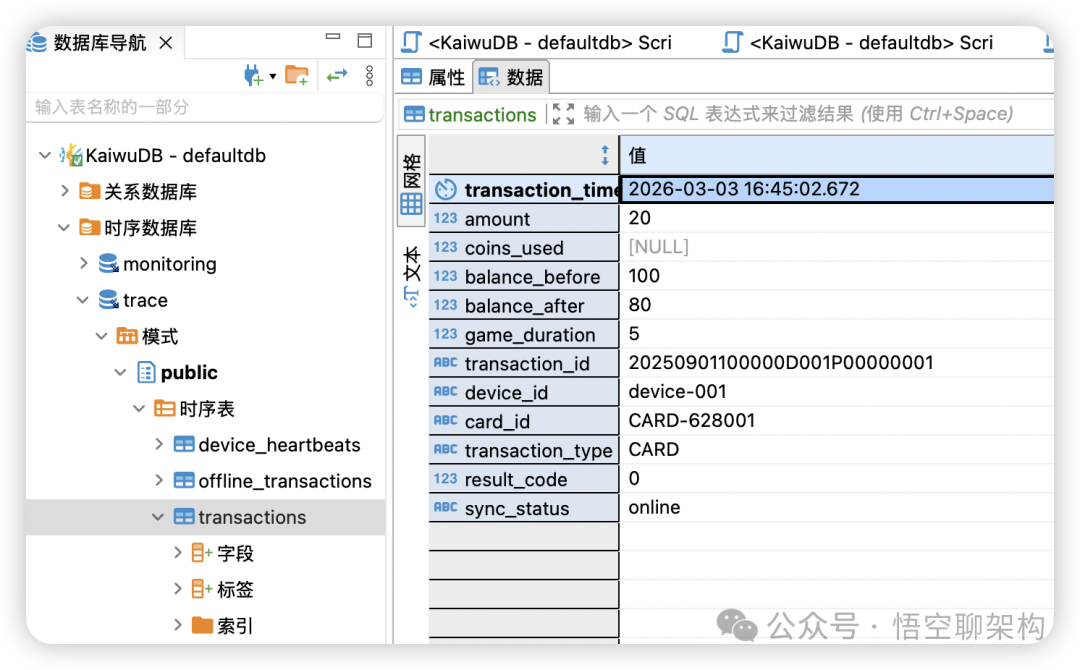The image size is (1080, 670).
Task: Click the 关系数据库 folder icon
Action: click(89, 191)
